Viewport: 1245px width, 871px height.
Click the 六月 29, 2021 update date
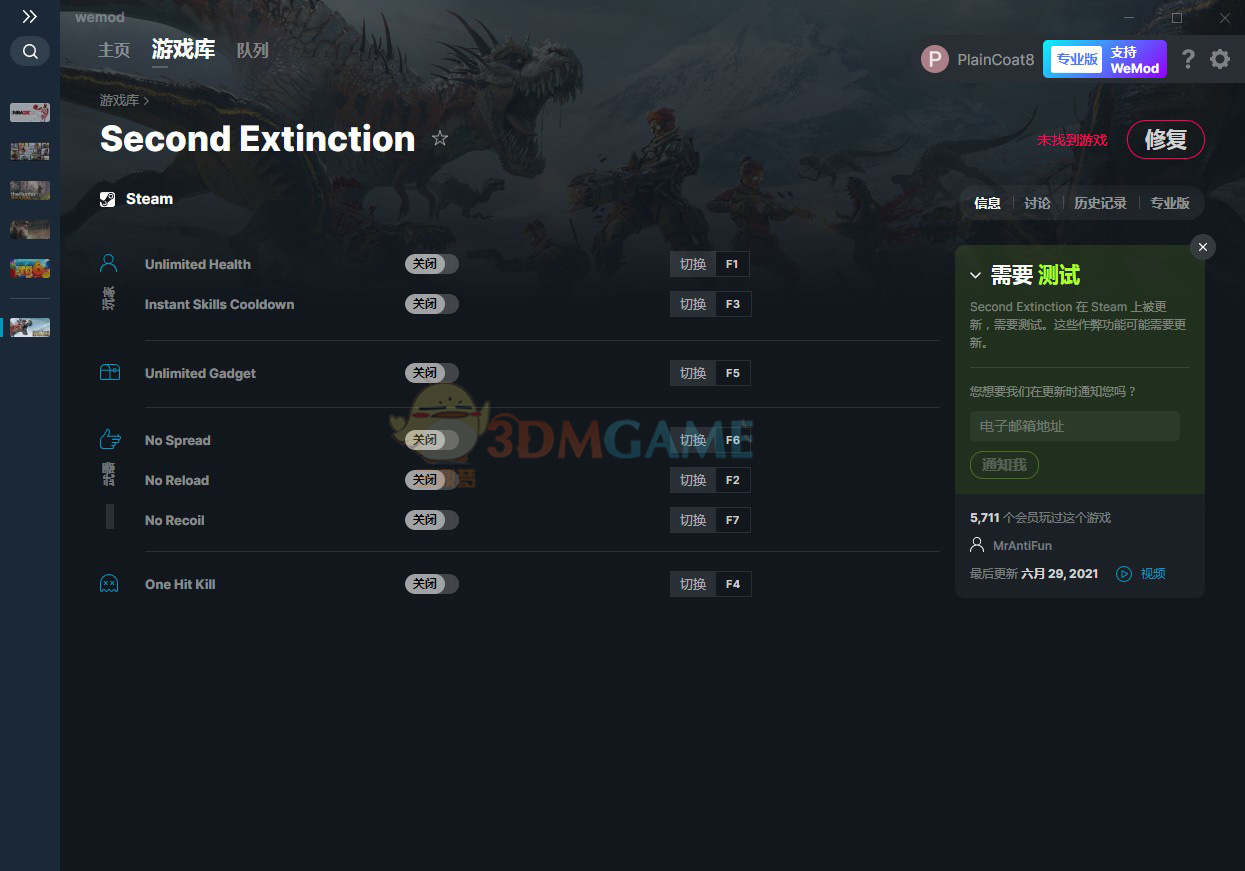pyautogui.click(x=1060, y=574)
